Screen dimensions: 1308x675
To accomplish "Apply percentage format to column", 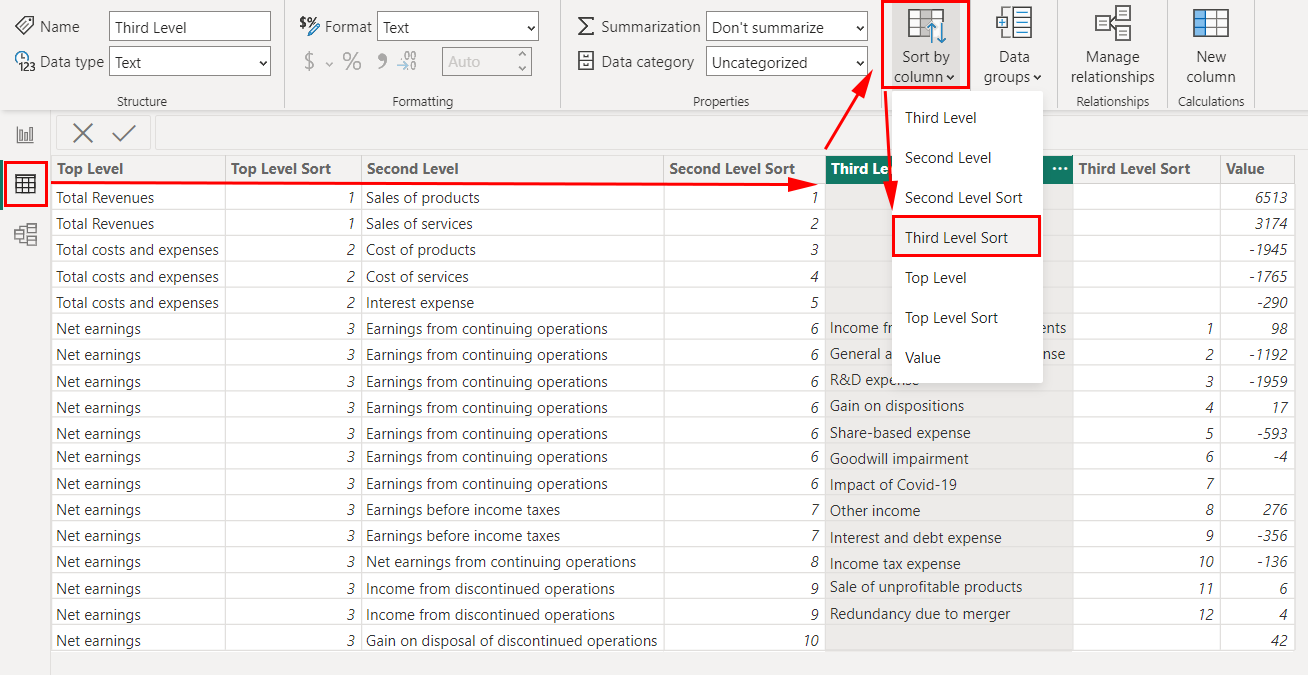I will click(x=352, y=62).
